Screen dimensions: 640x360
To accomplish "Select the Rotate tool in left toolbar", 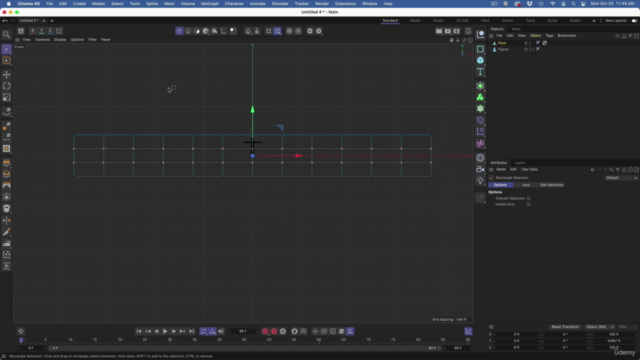I will click(x=7, y=86).
